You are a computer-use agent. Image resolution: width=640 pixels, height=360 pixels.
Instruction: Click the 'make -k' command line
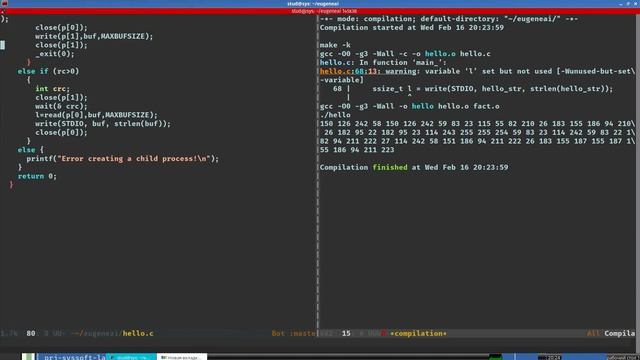click(335, 45)
